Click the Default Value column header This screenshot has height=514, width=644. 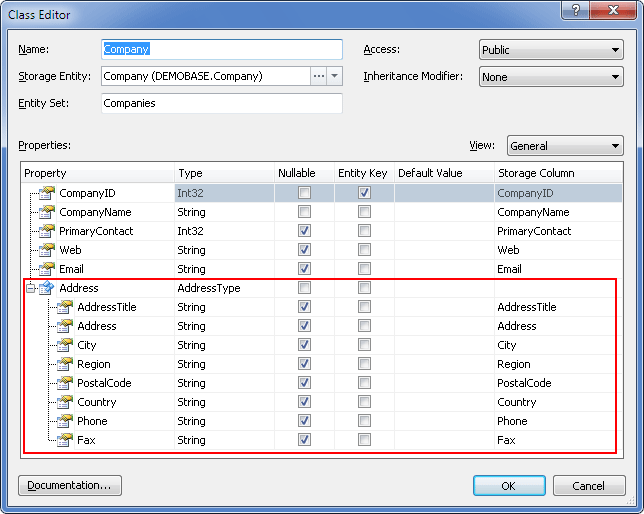pos(444,173)
